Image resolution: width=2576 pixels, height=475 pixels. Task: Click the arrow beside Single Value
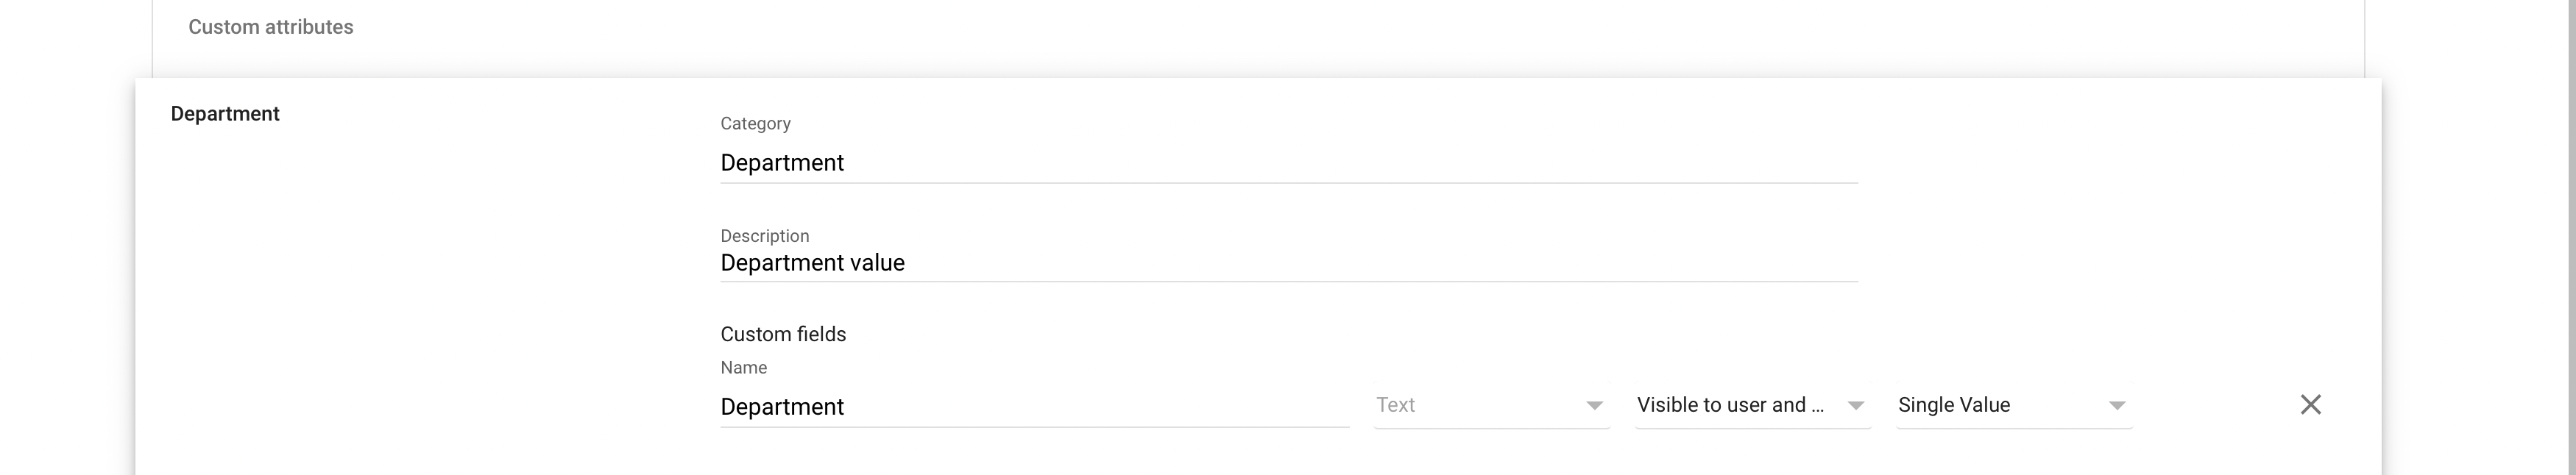[2116, 406]
